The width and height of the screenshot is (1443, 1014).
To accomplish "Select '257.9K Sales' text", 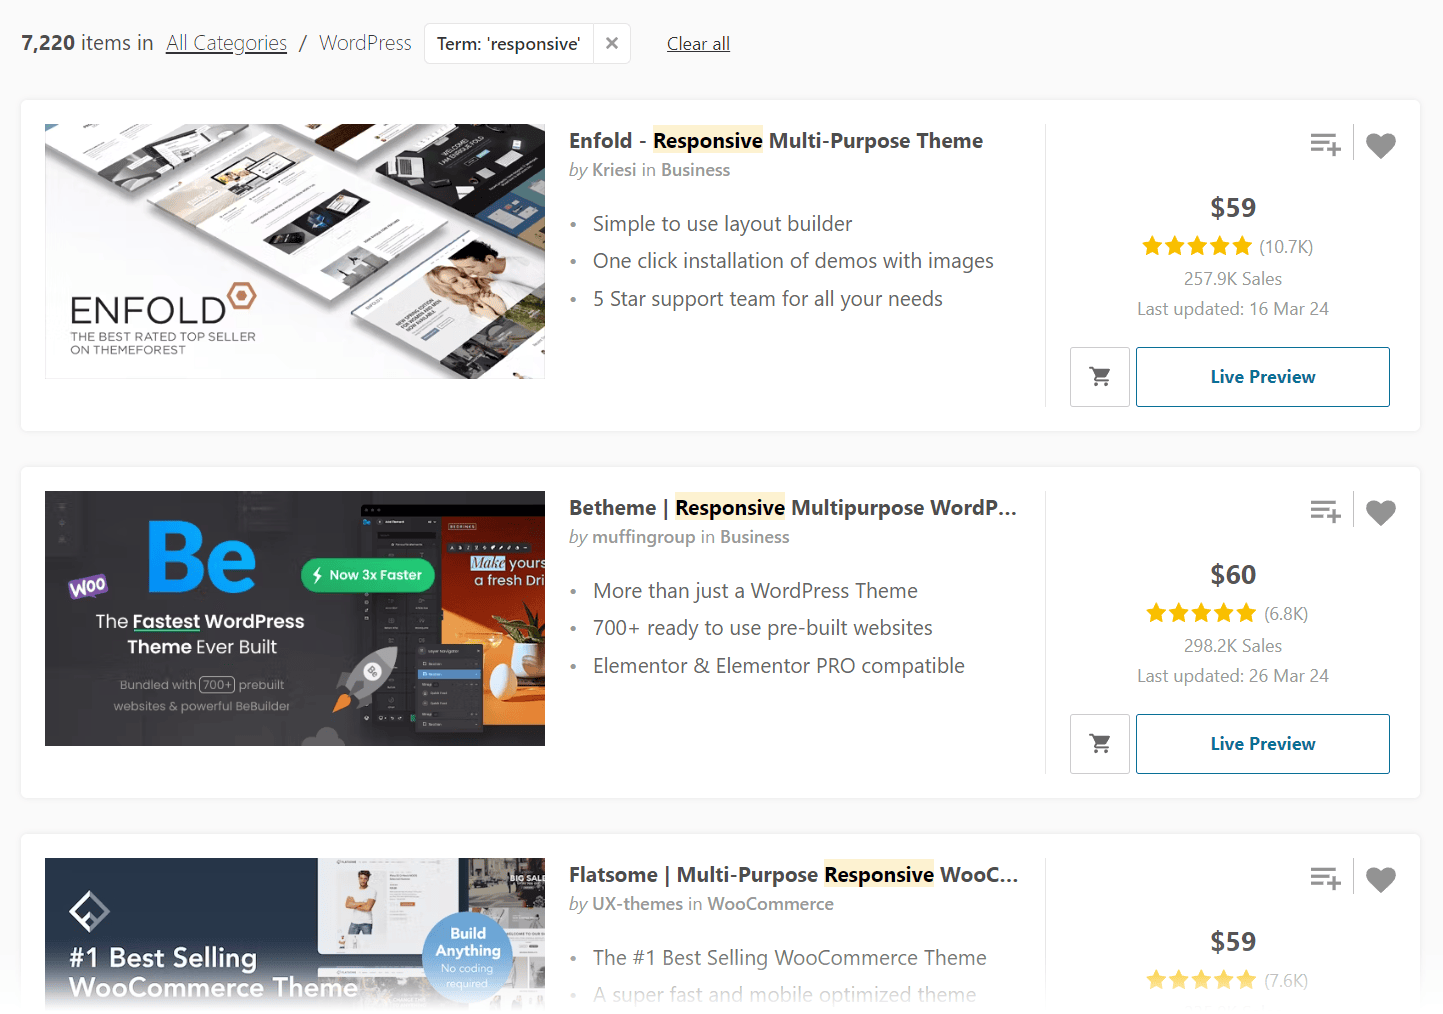I will (x=1233, y=279).
